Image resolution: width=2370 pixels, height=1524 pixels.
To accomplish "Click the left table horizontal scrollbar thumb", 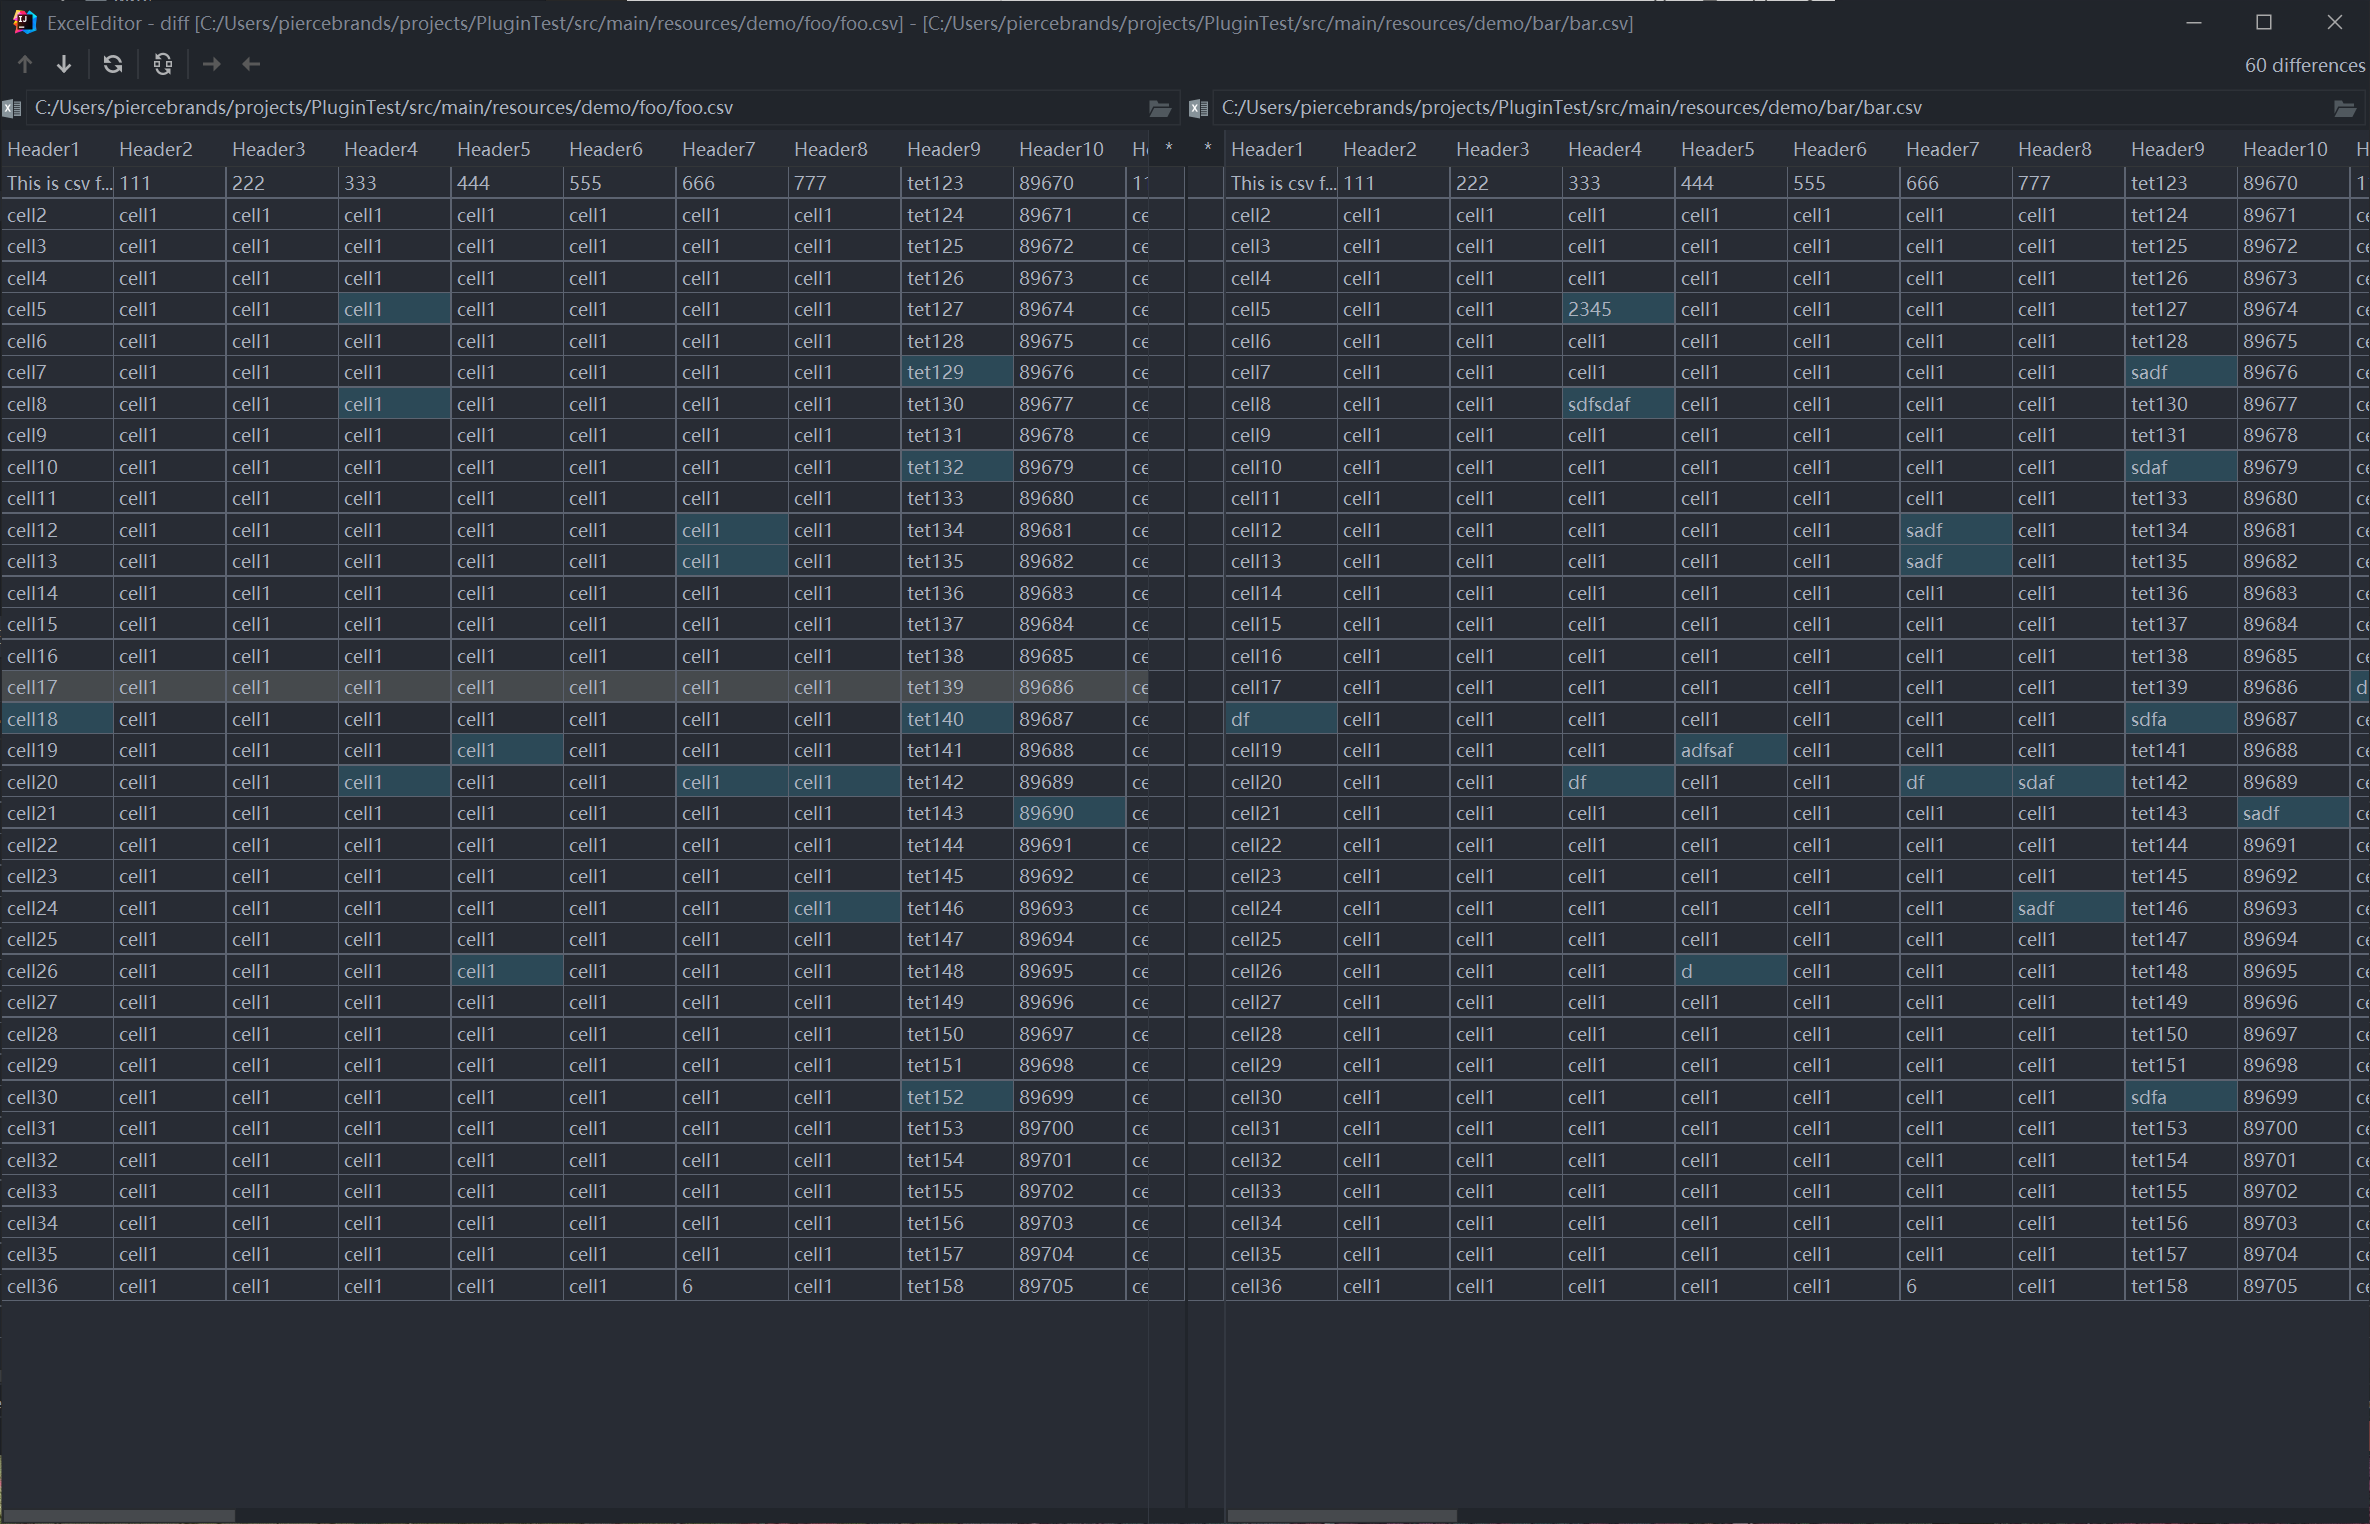I will pyautogui.click(x=118, y=1516).
